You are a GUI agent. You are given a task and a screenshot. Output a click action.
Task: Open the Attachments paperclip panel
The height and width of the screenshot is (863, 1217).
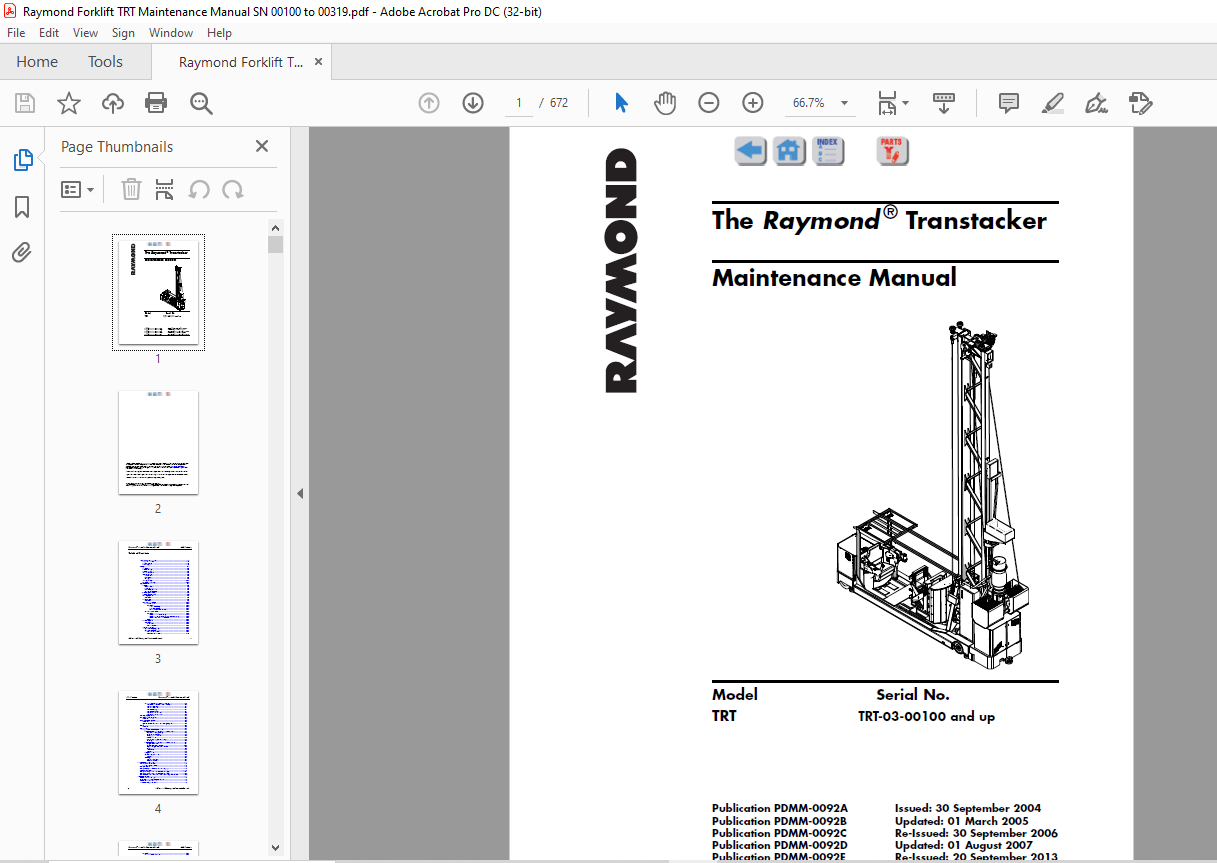click(22, 253)
